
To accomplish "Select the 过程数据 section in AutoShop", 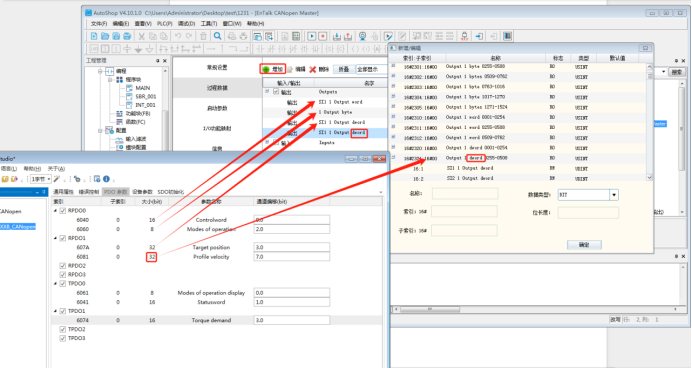I will [x=217, y=88].
